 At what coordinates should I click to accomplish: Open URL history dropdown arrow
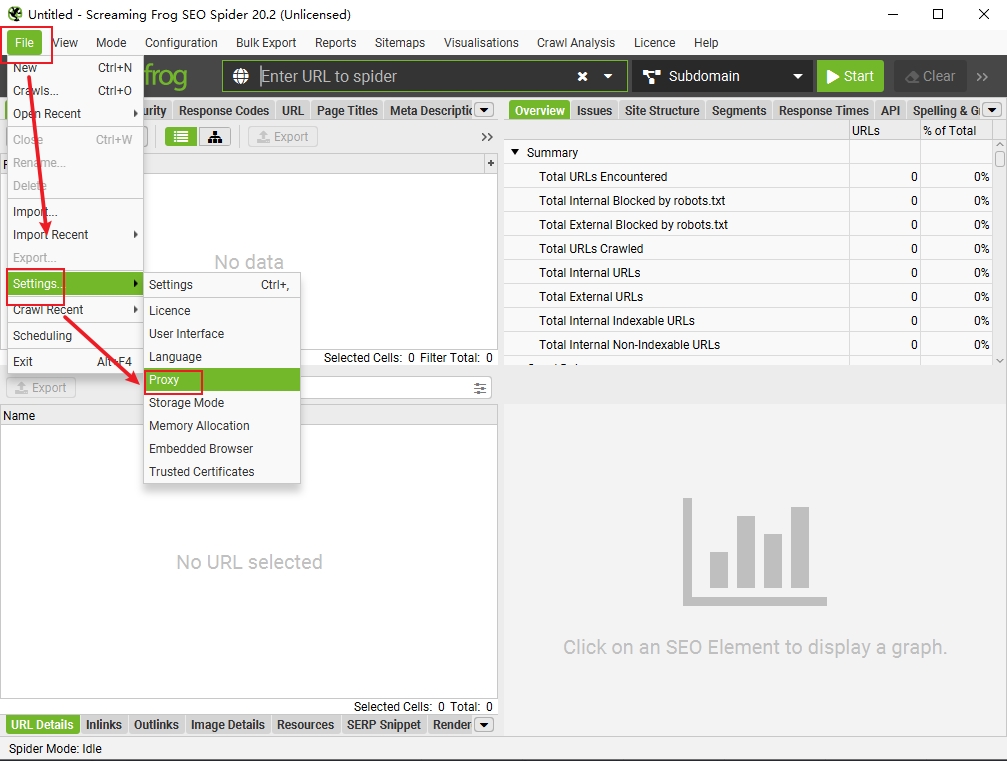click(x=608, y=76)
